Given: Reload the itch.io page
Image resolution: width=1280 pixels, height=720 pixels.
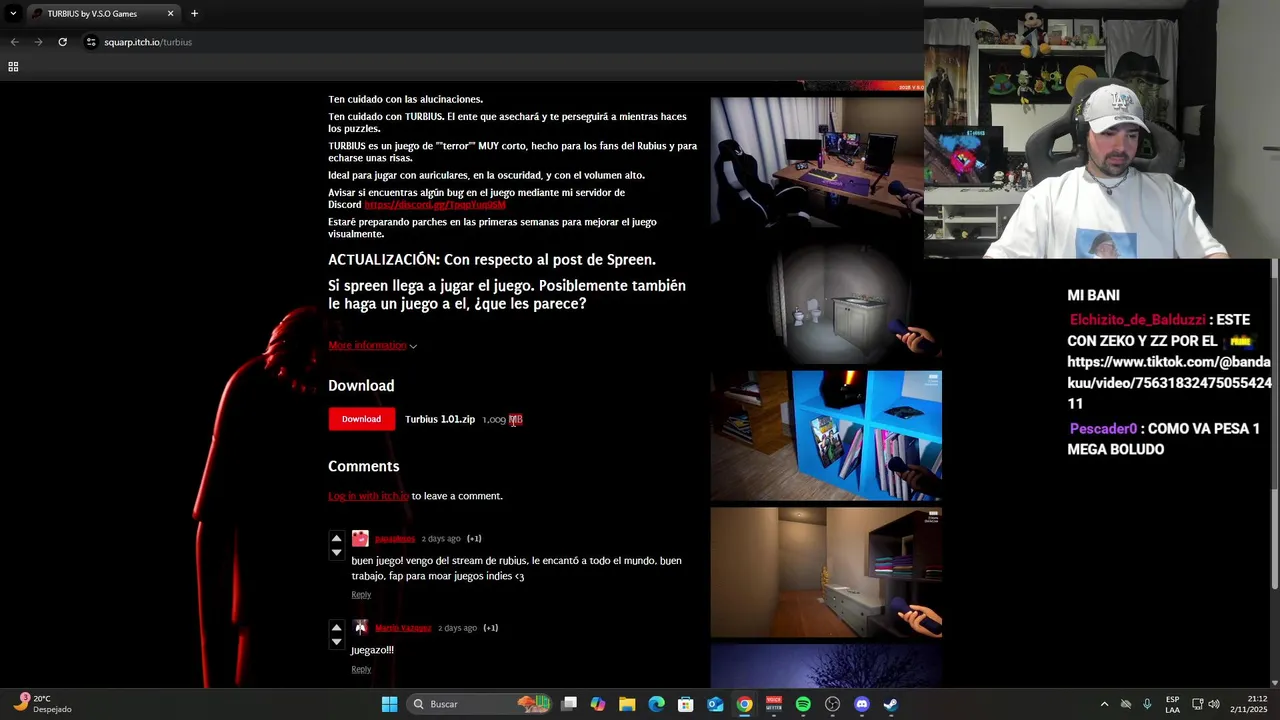Looking at the screenshot, I should coord(62,42).
